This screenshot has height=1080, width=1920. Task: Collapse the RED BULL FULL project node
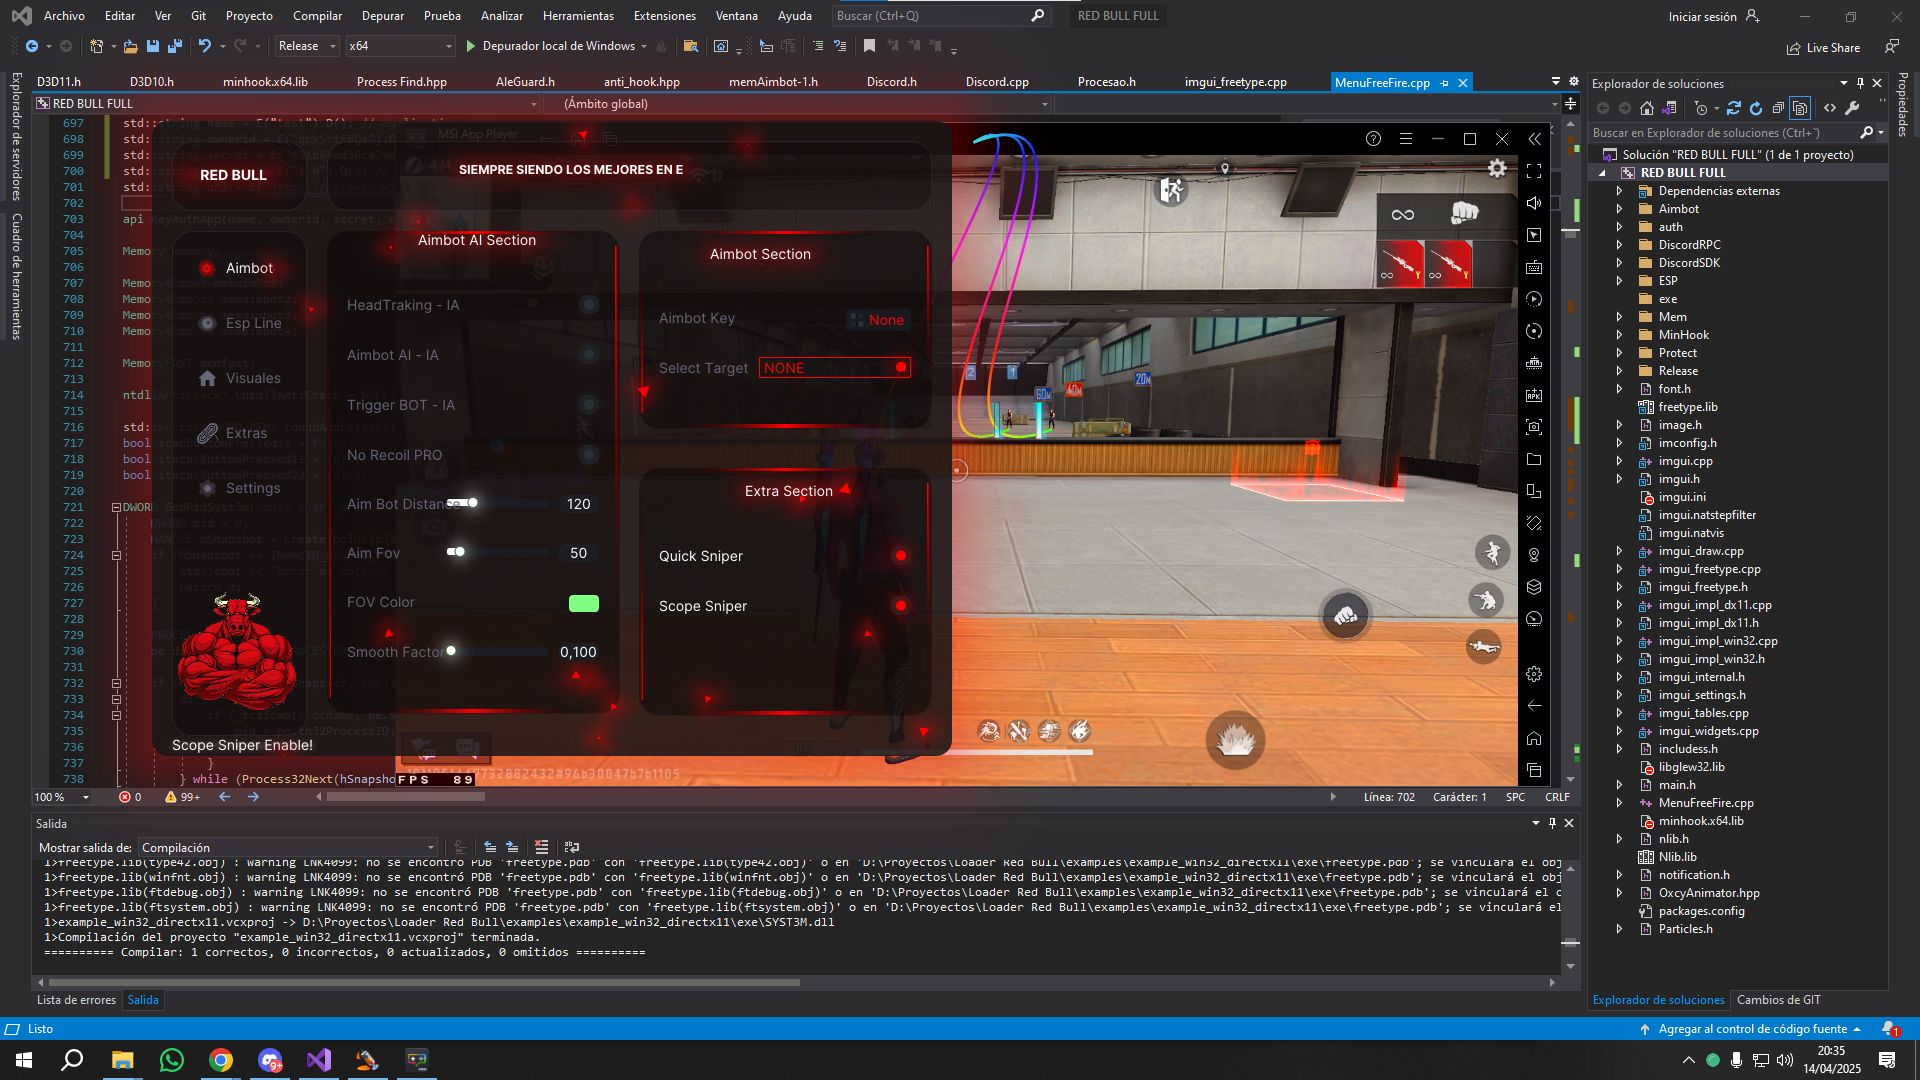(1603, 173)
